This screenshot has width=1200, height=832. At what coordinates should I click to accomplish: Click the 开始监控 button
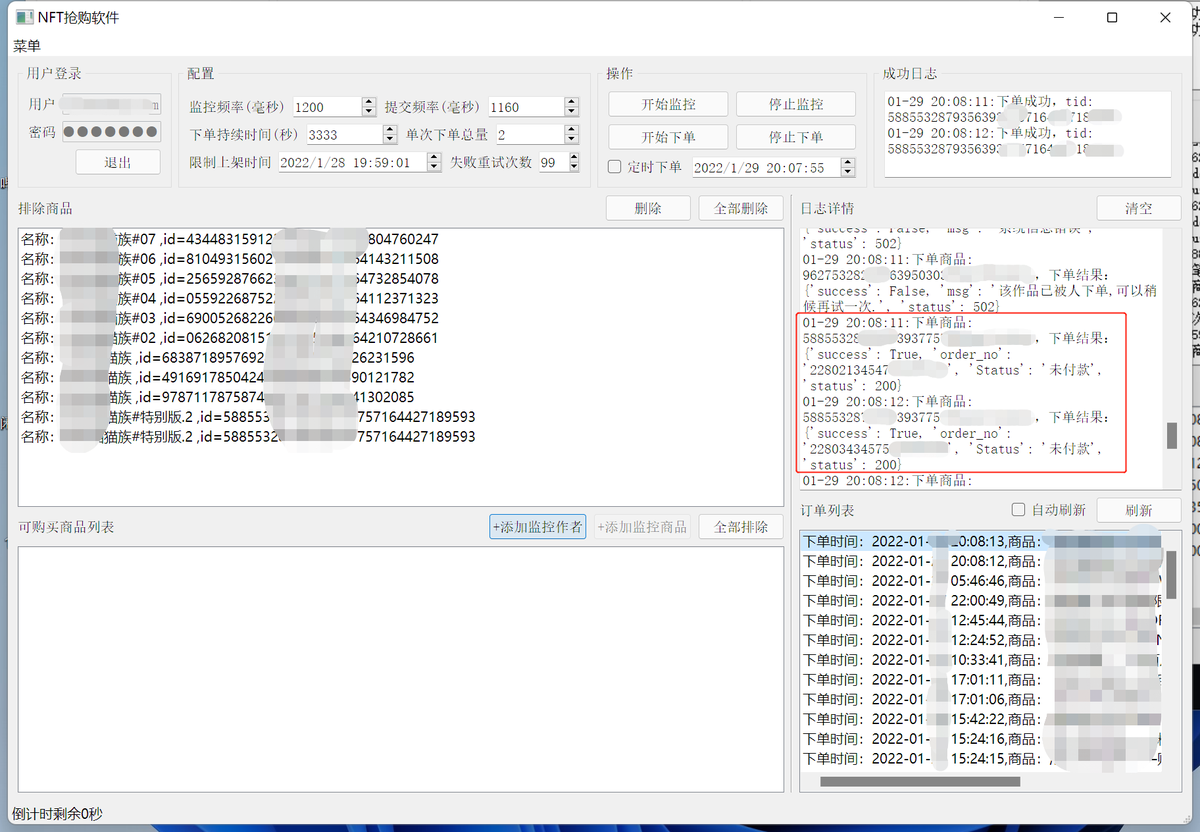pyautogui.click(x=668, y=104)
